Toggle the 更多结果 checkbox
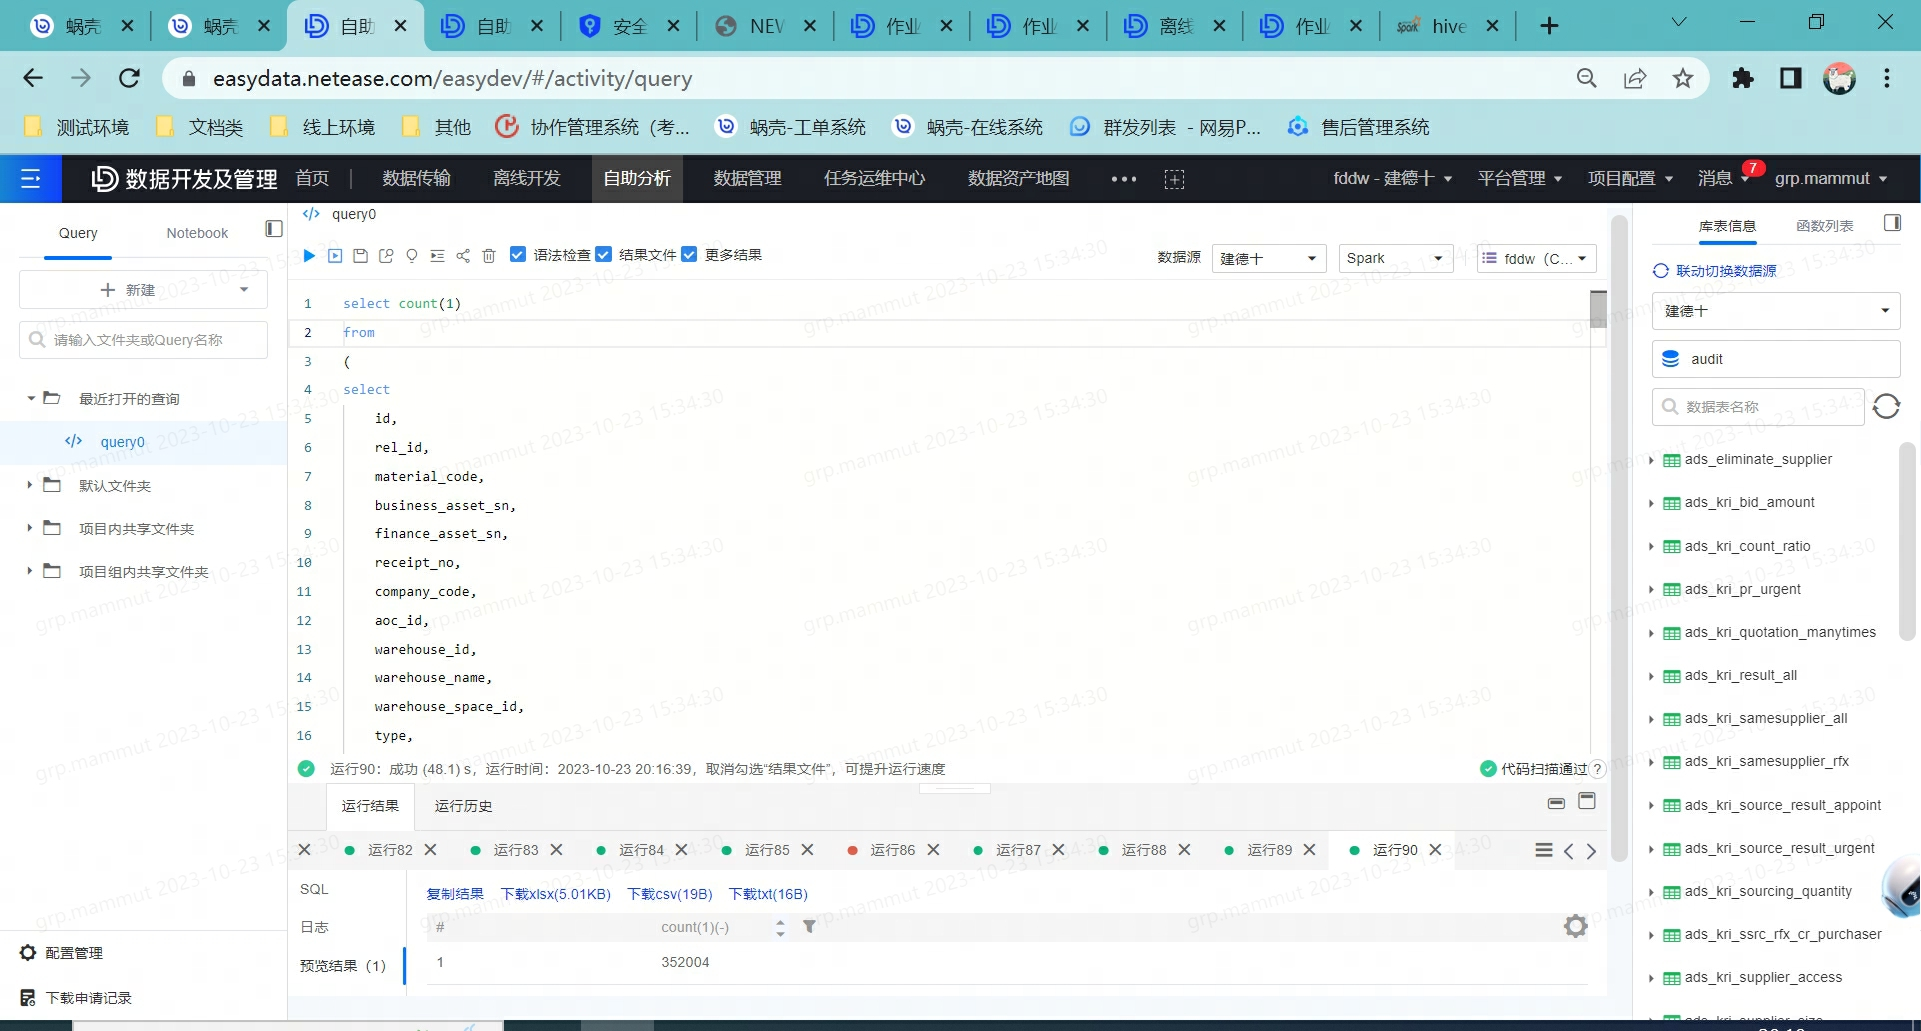Viewport: 1921px width, 1031px height. (x=690, y=254)
